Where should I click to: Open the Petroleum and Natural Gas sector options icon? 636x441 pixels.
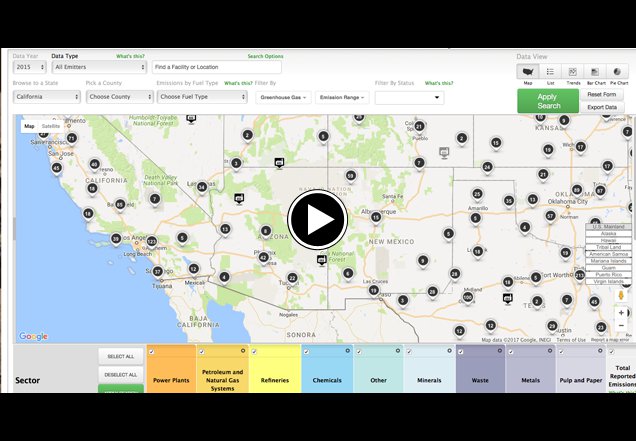243,351
